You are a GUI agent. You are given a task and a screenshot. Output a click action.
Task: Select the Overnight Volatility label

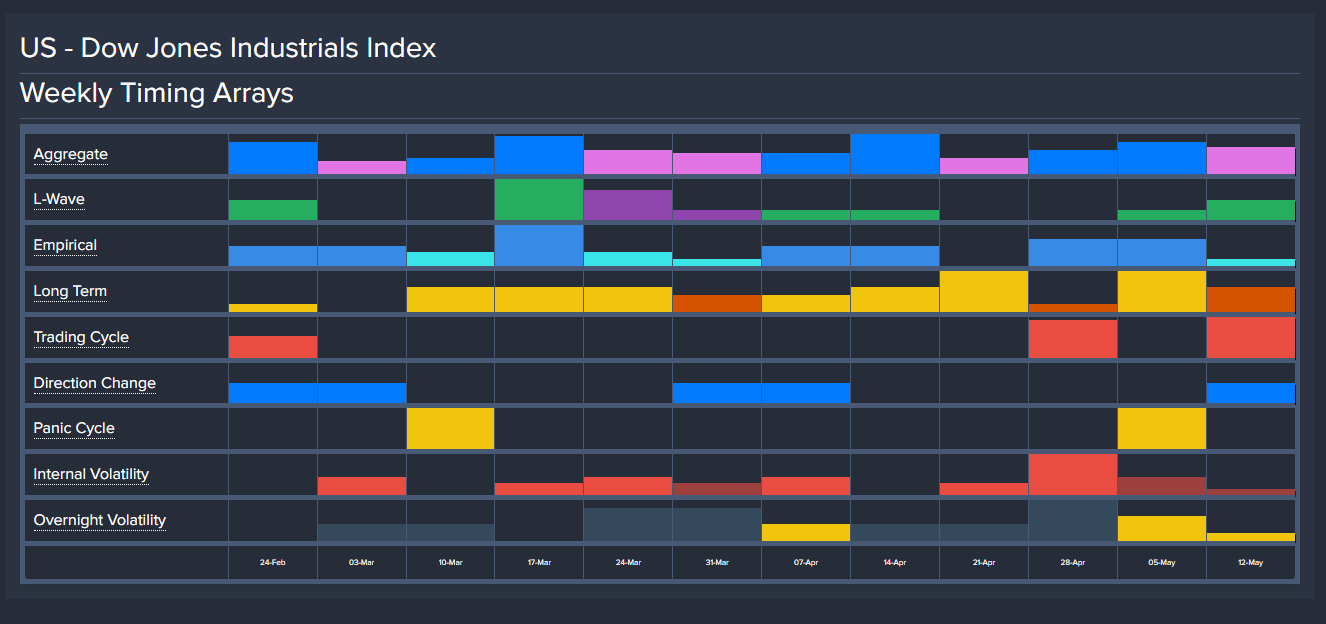click(x=100, y=520)
